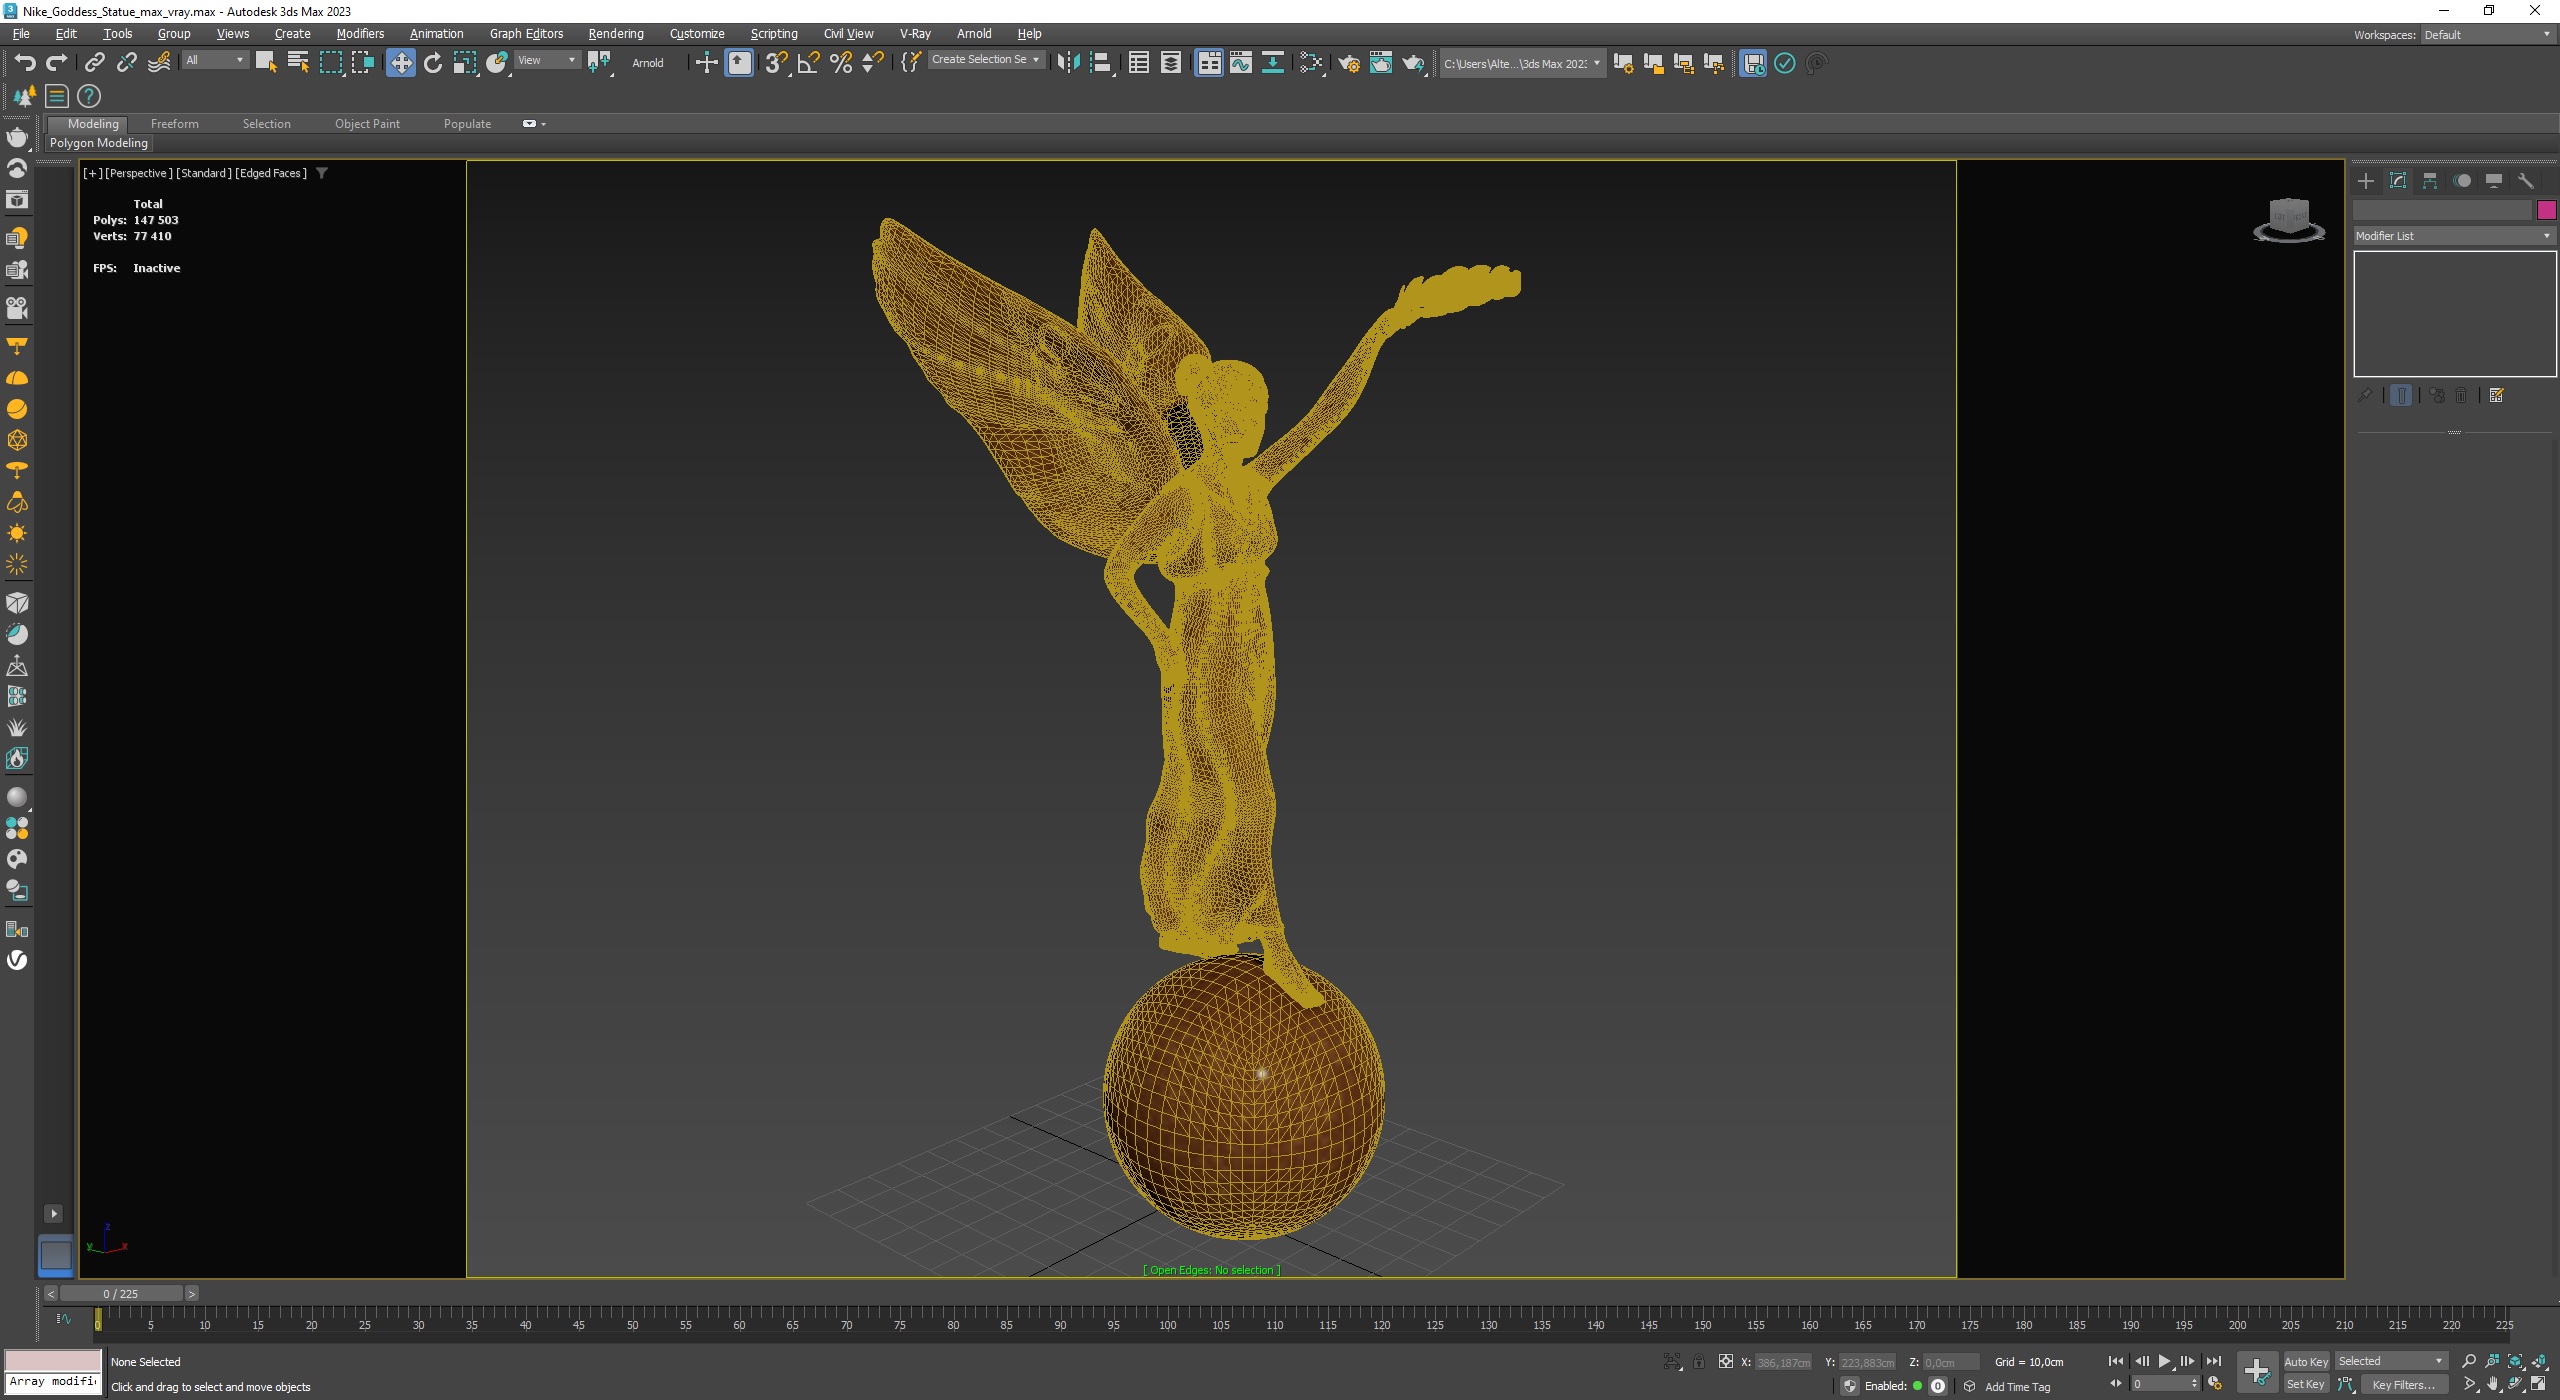Switch to the Object Paint ribbon tab
This screenshot has height=1400, width=2560.
367,124
